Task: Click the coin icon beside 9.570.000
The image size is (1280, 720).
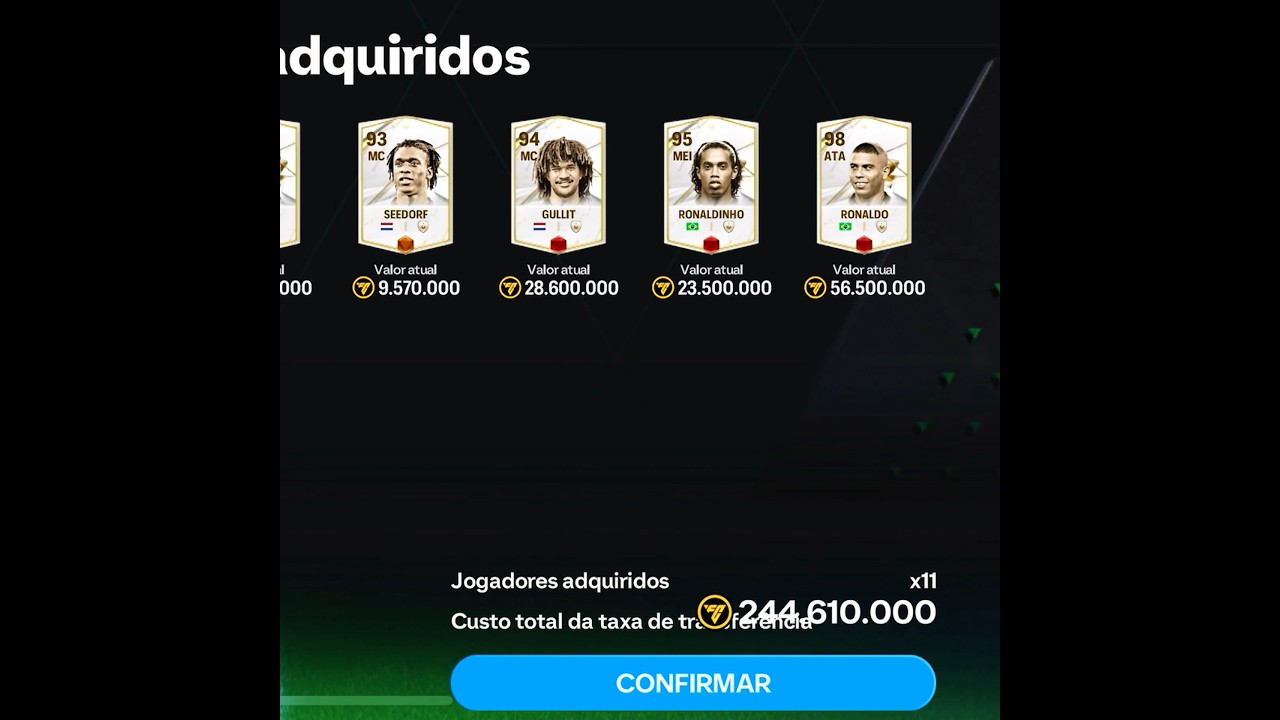Action: (363, 288)
